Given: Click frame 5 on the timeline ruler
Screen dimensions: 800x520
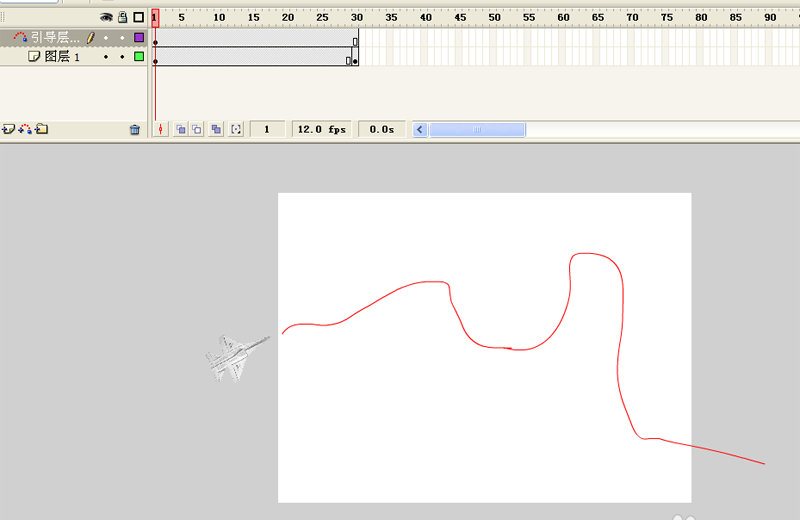Looking at the screenshot, I should click(182, 17).
